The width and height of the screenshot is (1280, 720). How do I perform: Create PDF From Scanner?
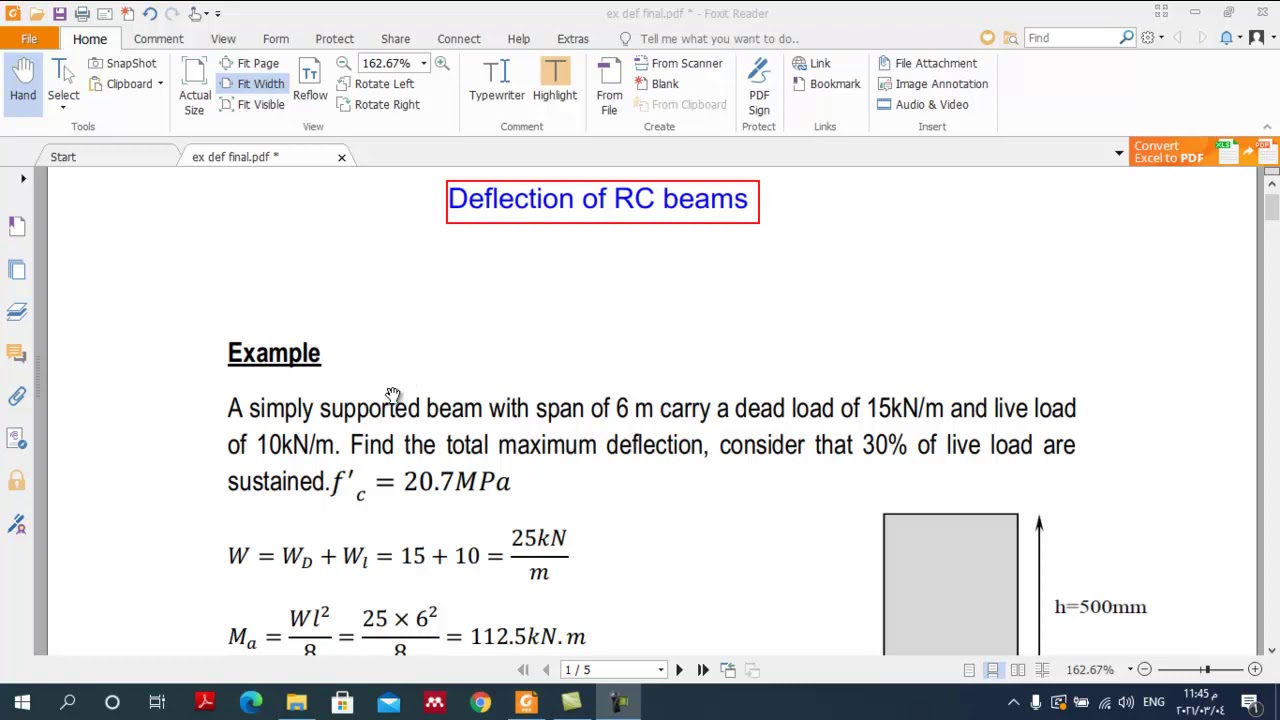pos(678,63)
